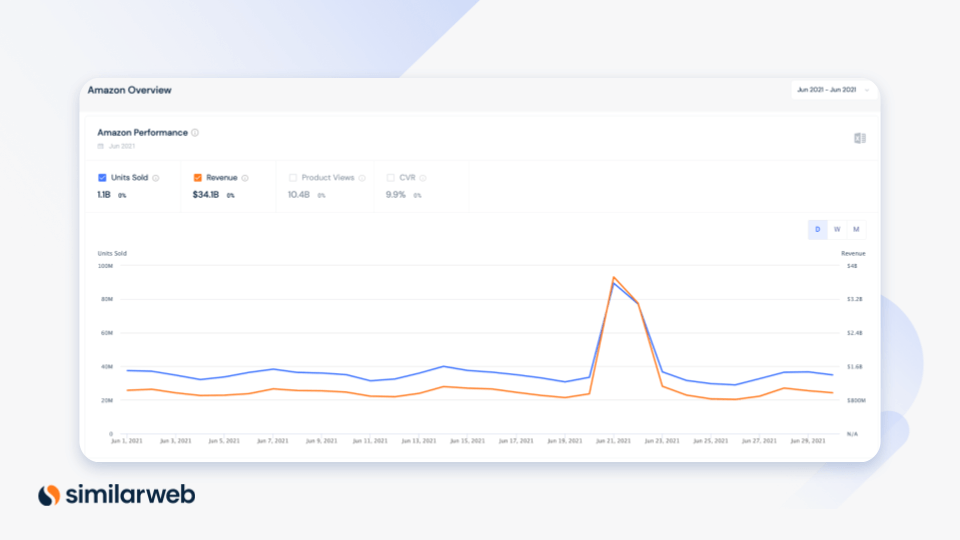Viewport: 960px width, 540px height.
Task: Click the calendar icon beside Jun 2021 subtitle
Action: tap(100, 146)
